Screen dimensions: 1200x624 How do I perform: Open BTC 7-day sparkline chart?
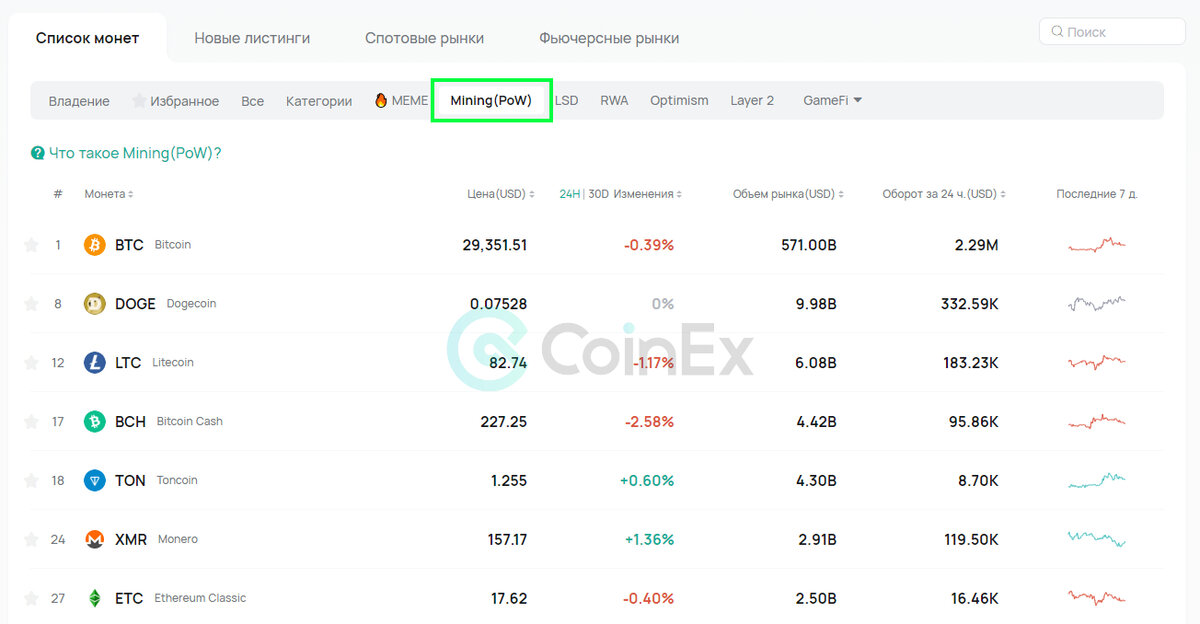pyautogui.click(x=1097, y=245)
